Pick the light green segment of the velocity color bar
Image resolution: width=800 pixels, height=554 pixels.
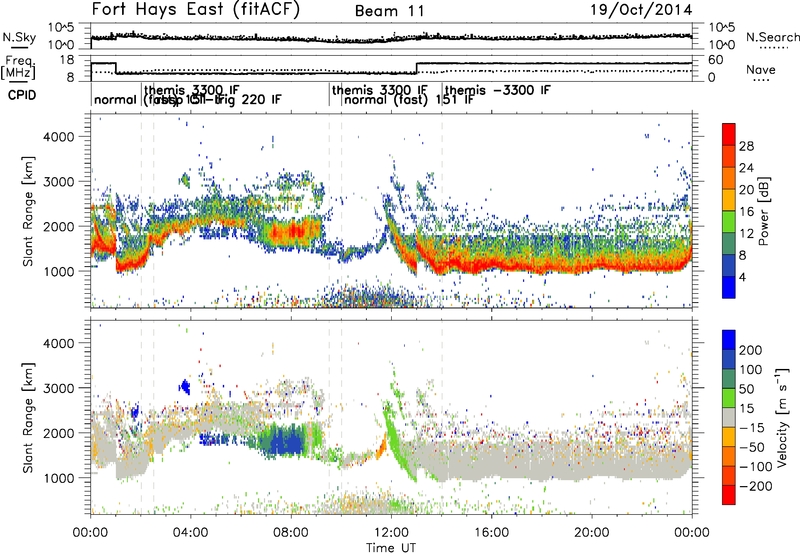729,398
